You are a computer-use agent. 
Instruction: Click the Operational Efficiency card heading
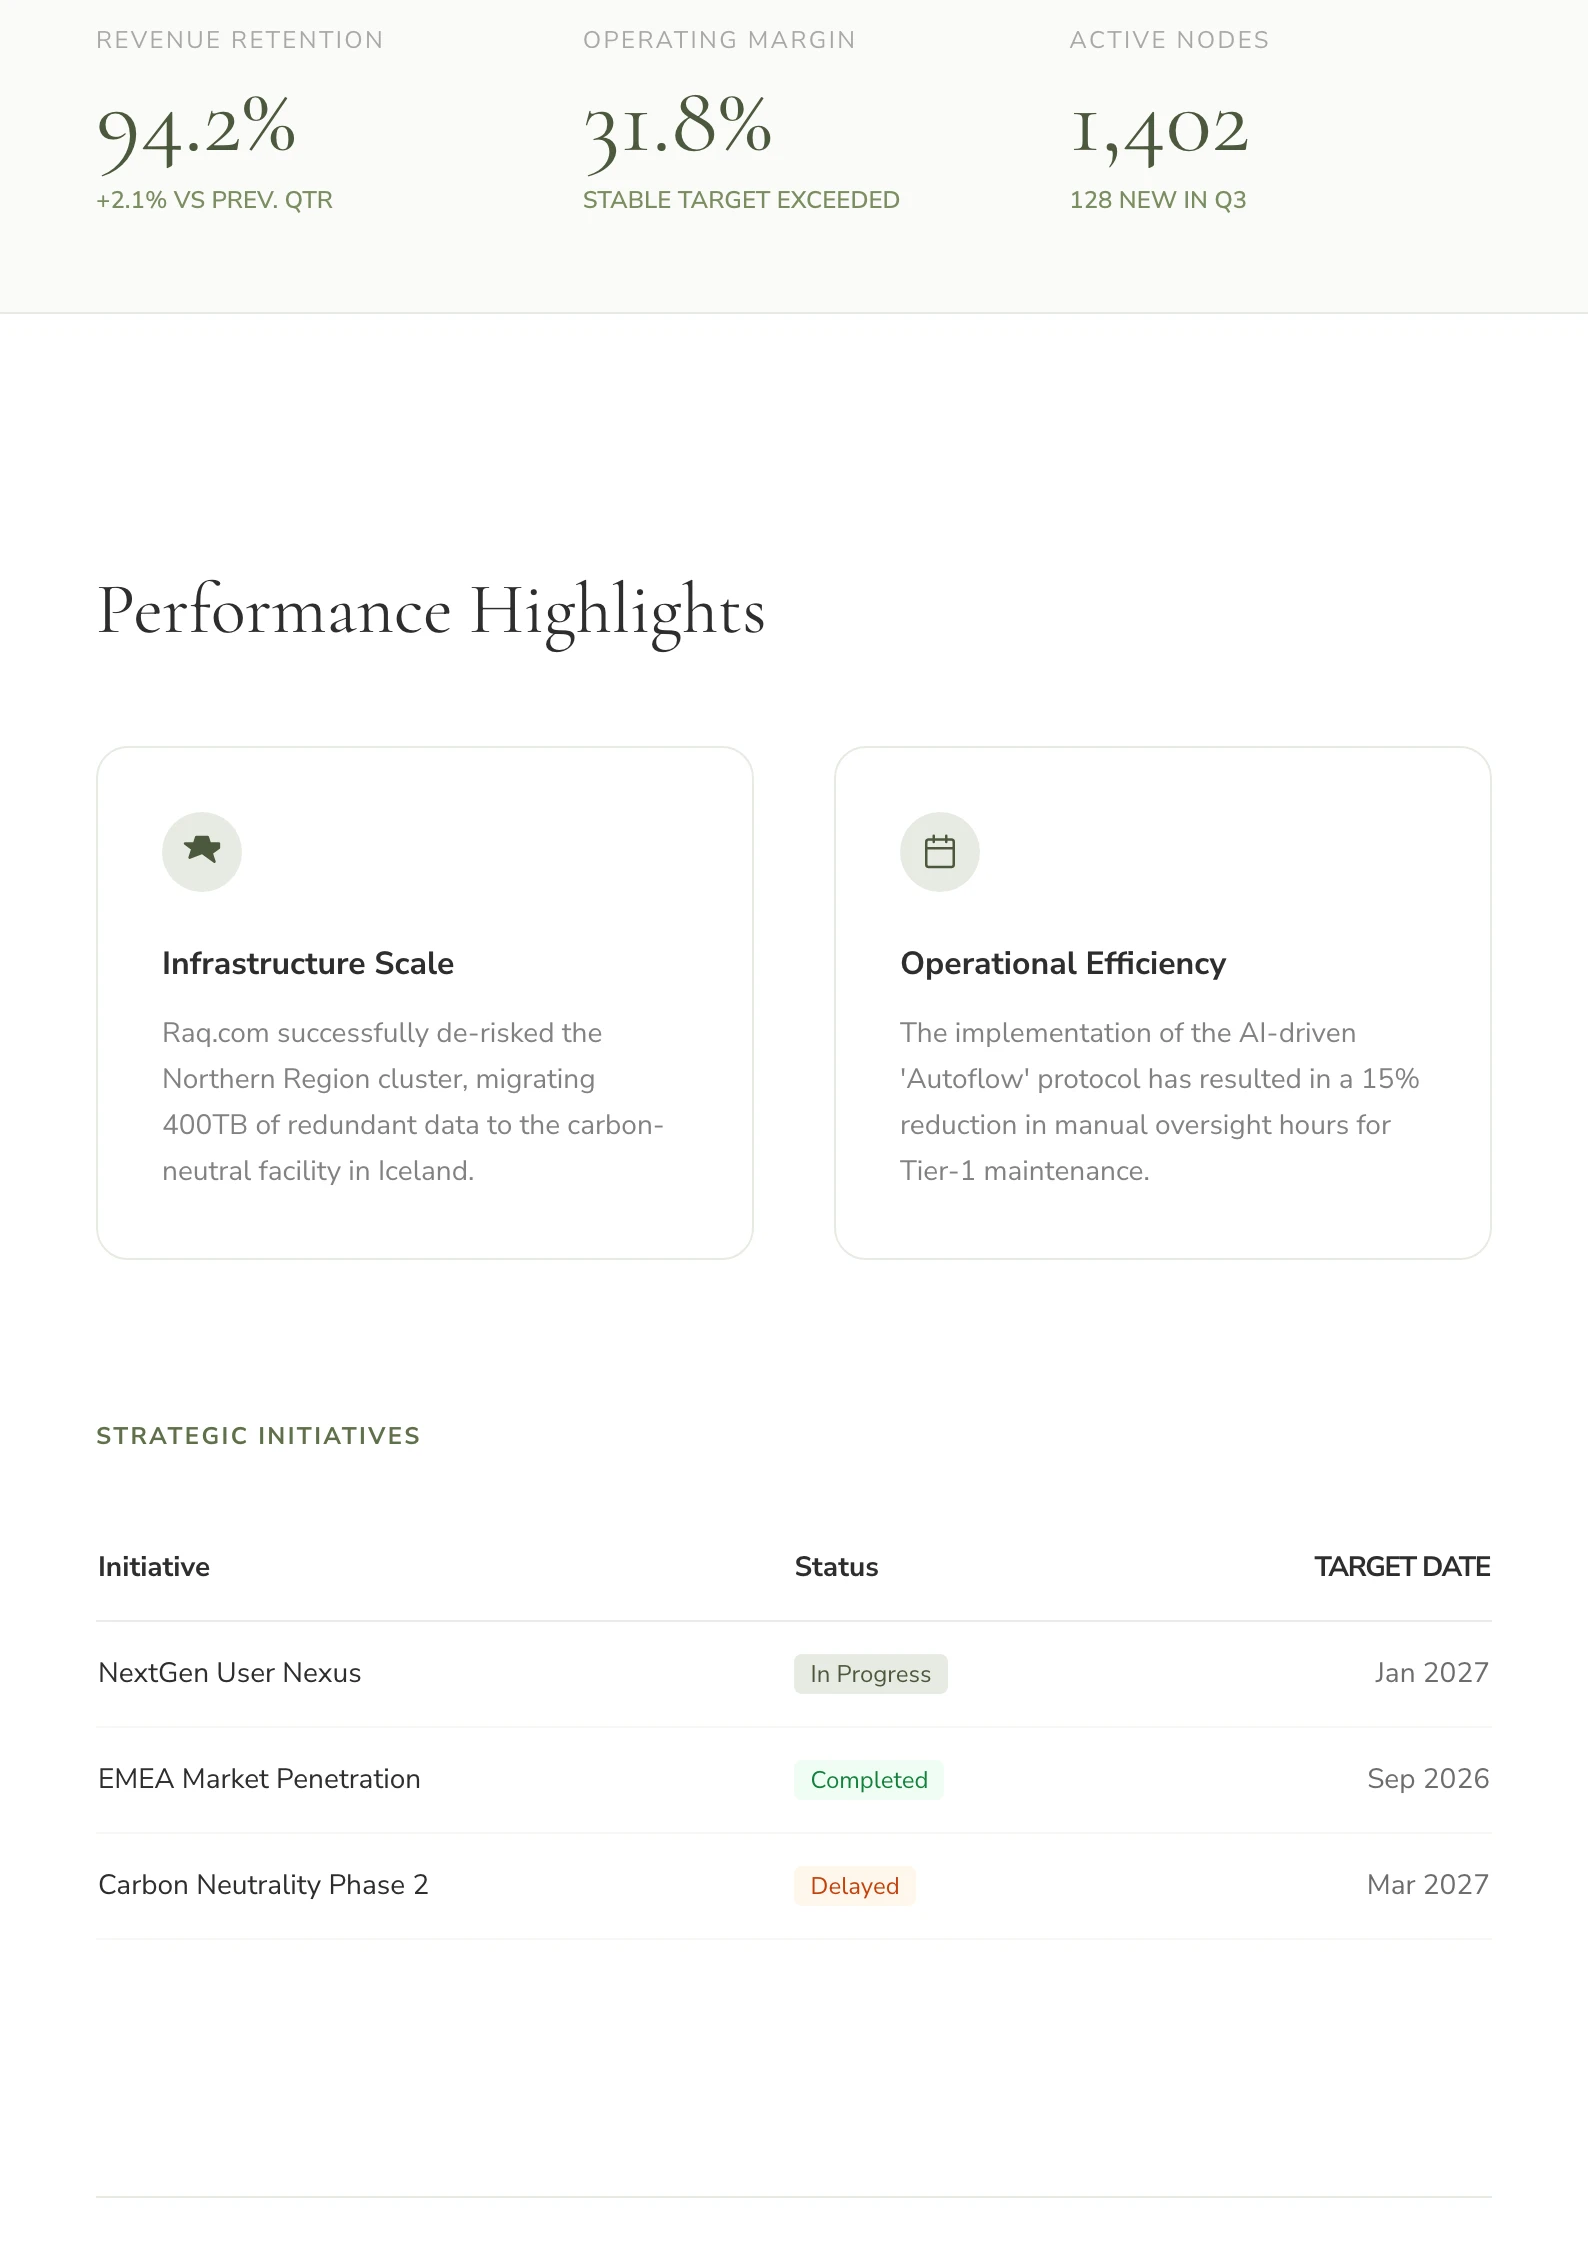1063,963
